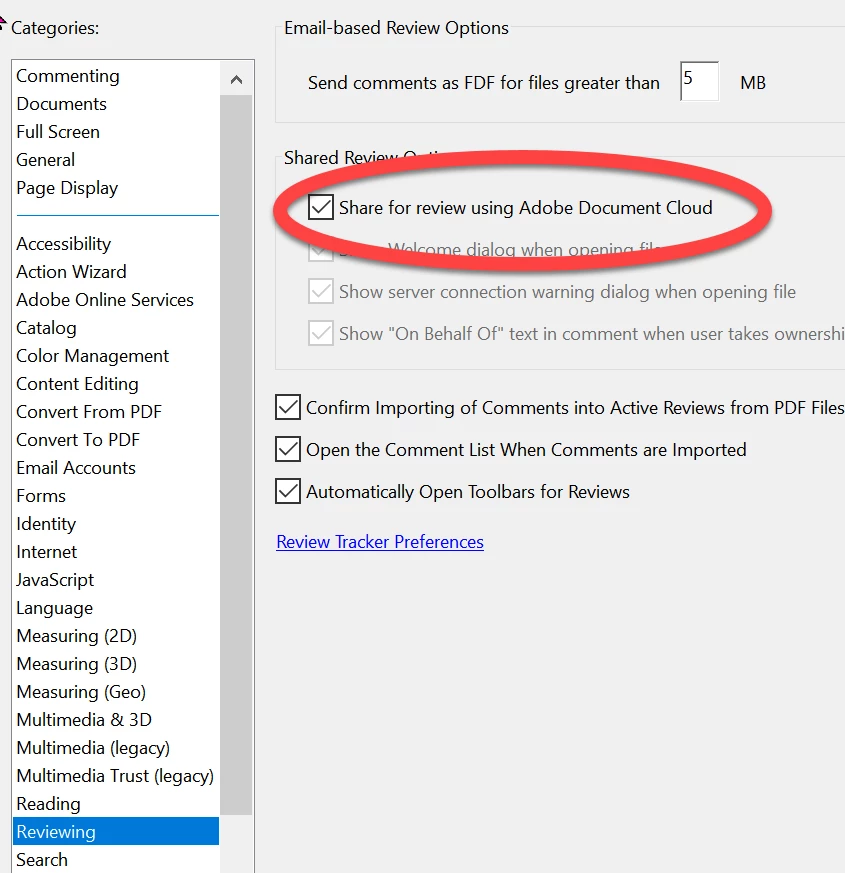Select the Documents category
Screen dimensions: 845x873
tap(61, 104)
